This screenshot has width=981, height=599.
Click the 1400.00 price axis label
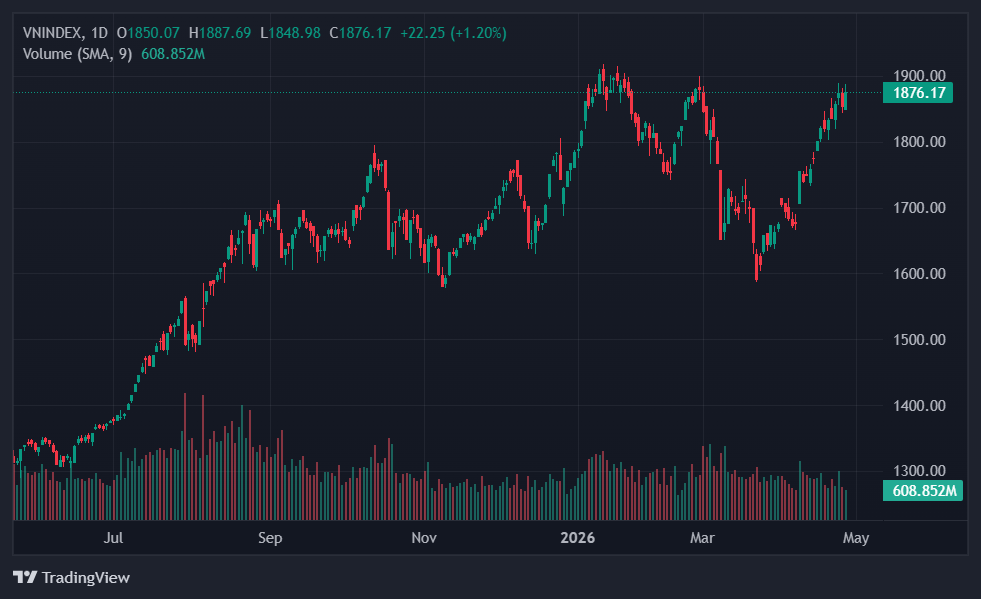click(x=917, y=405)
